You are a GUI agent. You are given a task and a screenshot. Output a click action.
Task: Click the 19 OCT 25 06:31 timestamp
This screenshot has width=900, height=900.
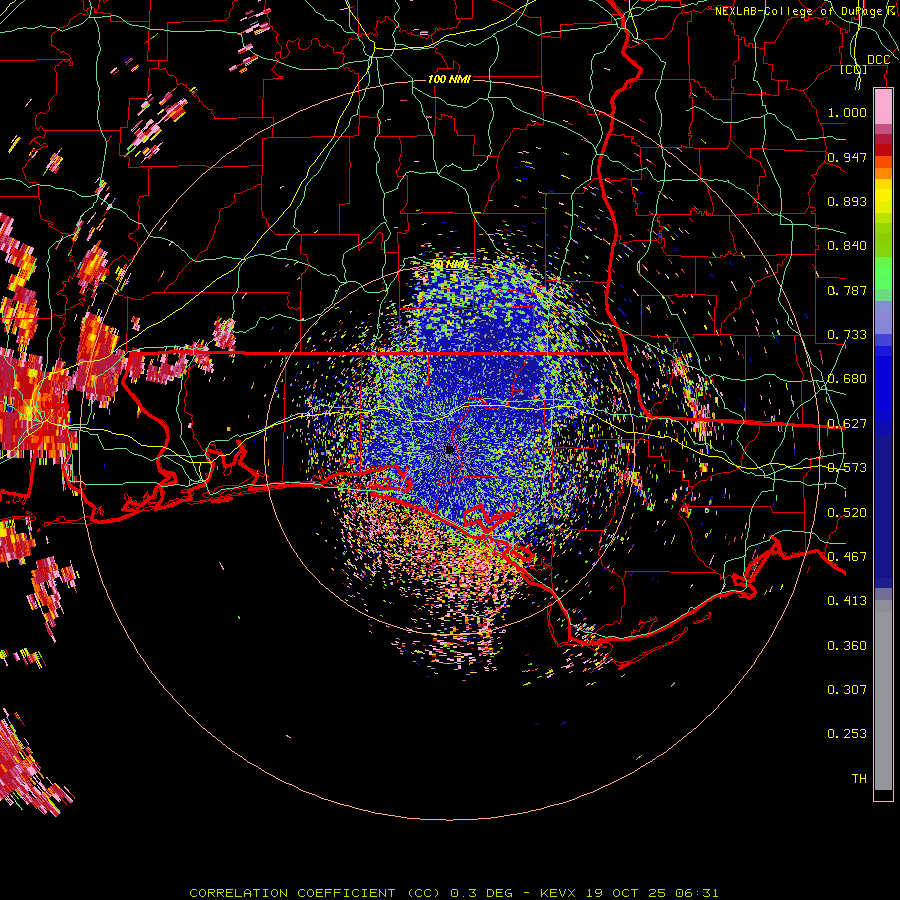(x=652, y=893)
